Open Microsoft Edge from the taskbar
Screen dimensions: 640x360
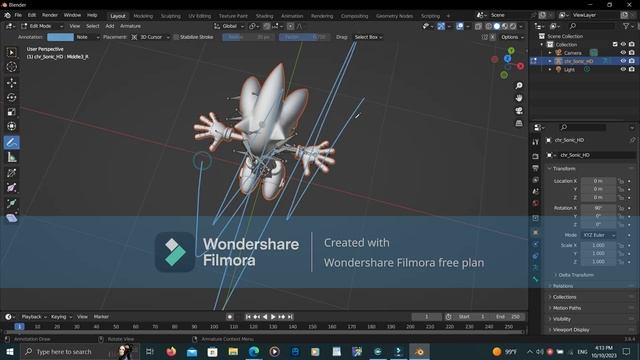point(254,351)
